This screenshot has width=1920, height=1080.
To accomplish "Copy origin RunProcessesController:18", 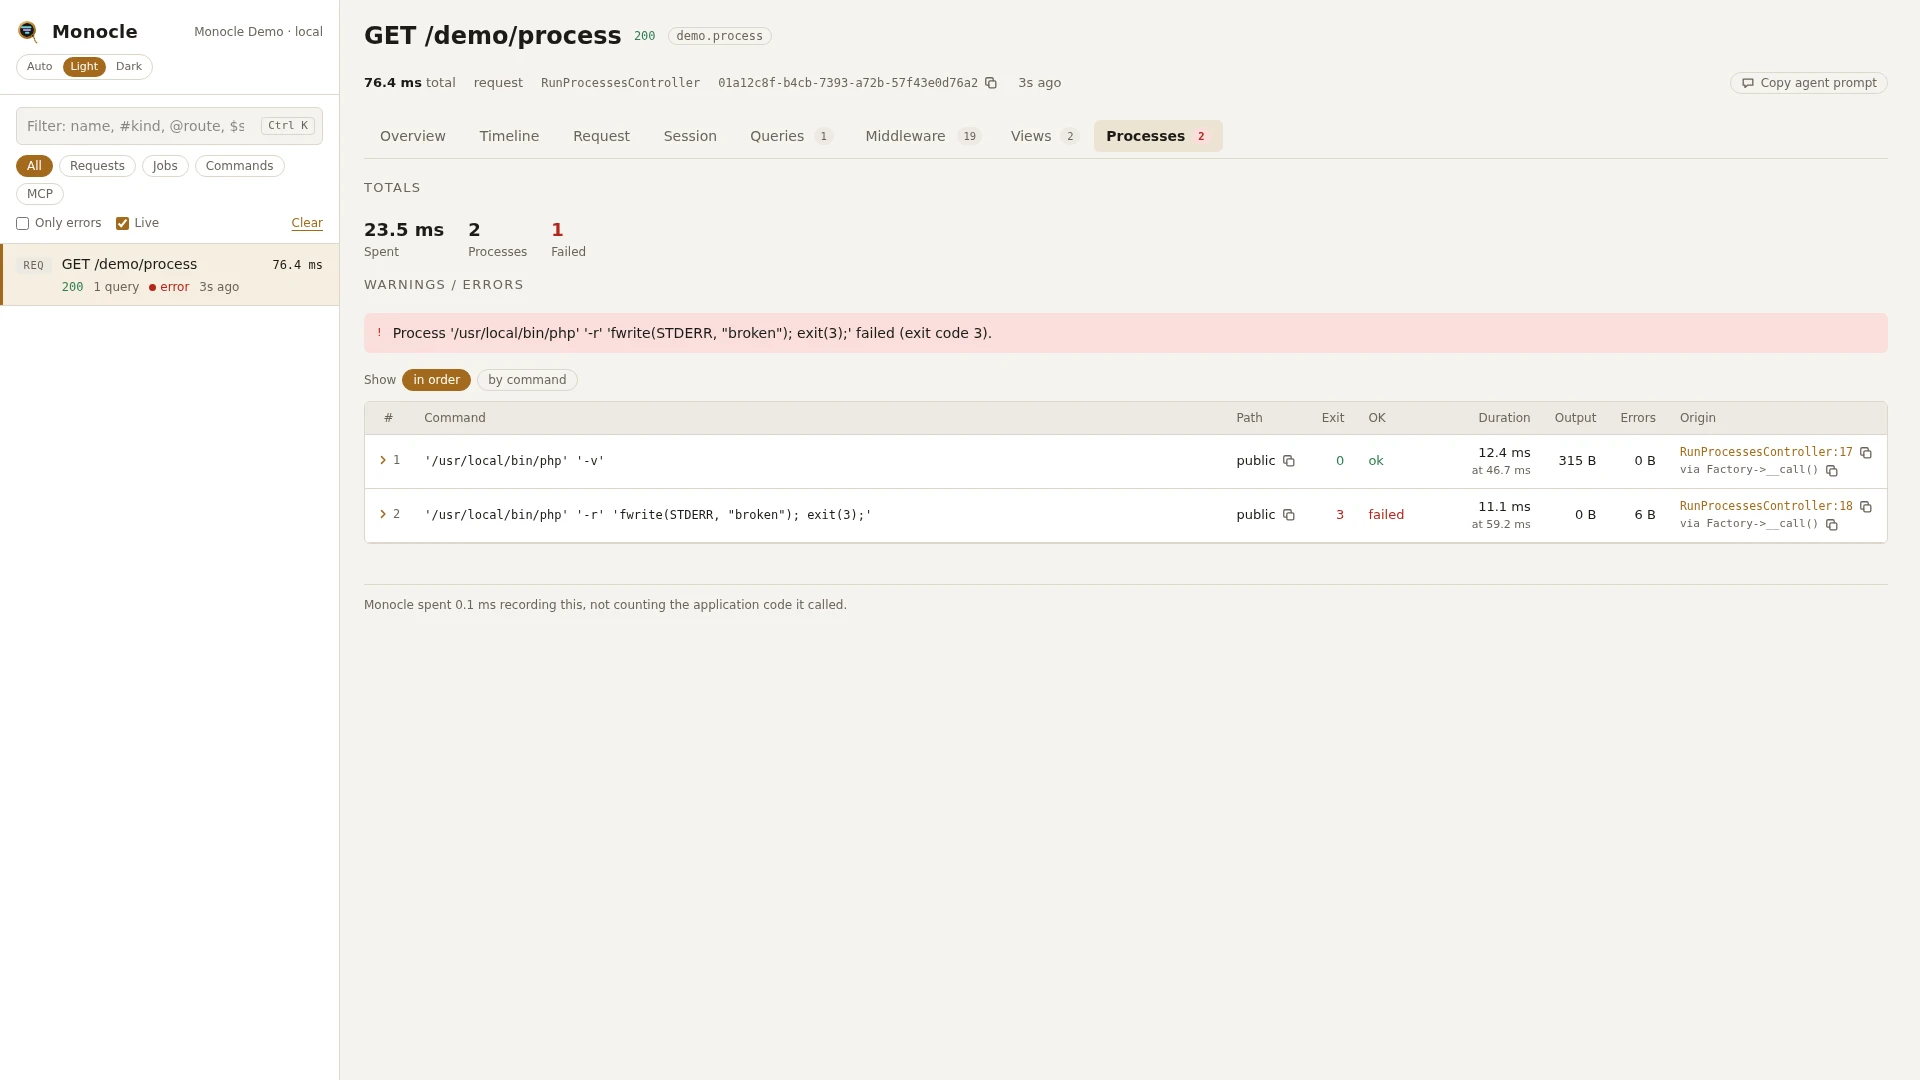I will 1866,507.
